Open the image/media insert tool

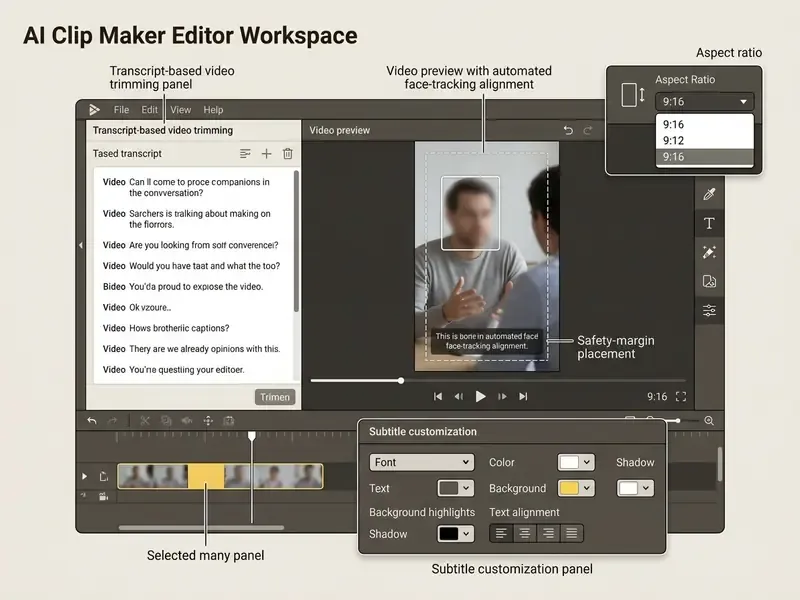coord(709,281)
